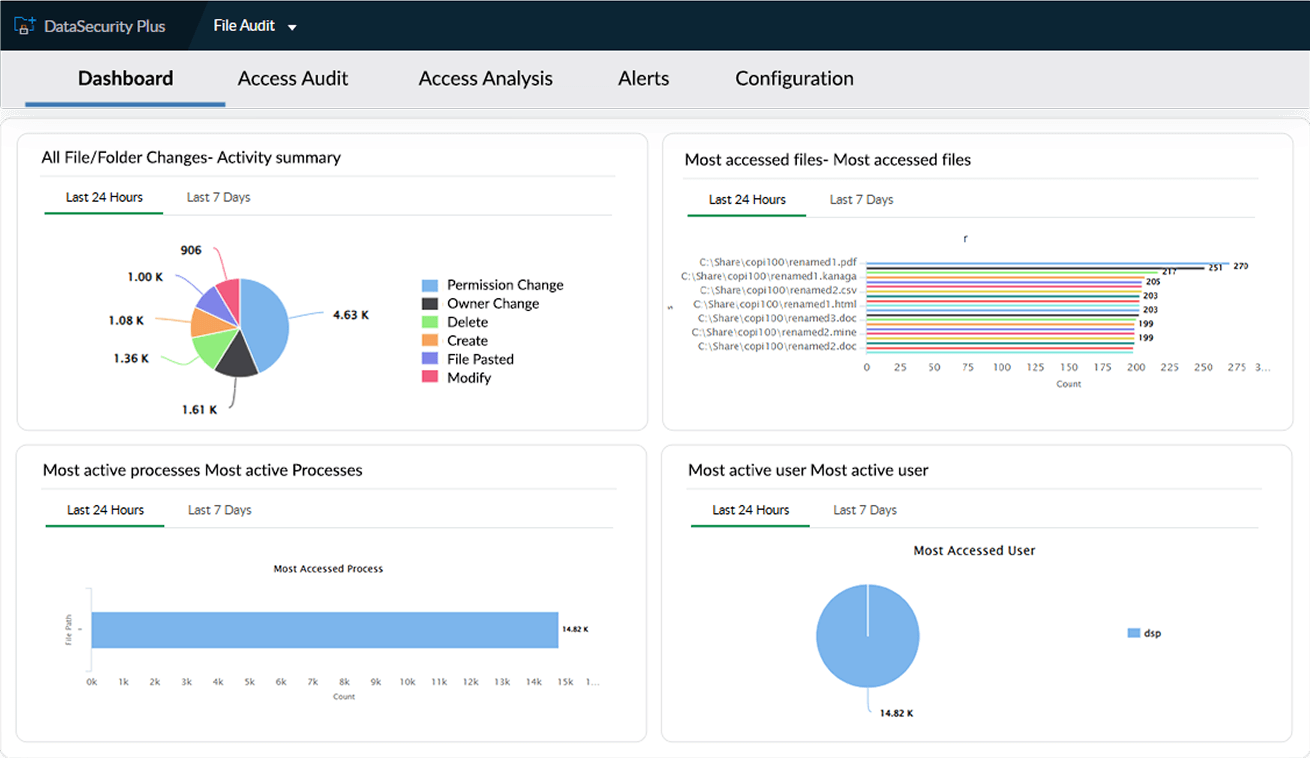Open the Access Analysis tab

point(485,78)
